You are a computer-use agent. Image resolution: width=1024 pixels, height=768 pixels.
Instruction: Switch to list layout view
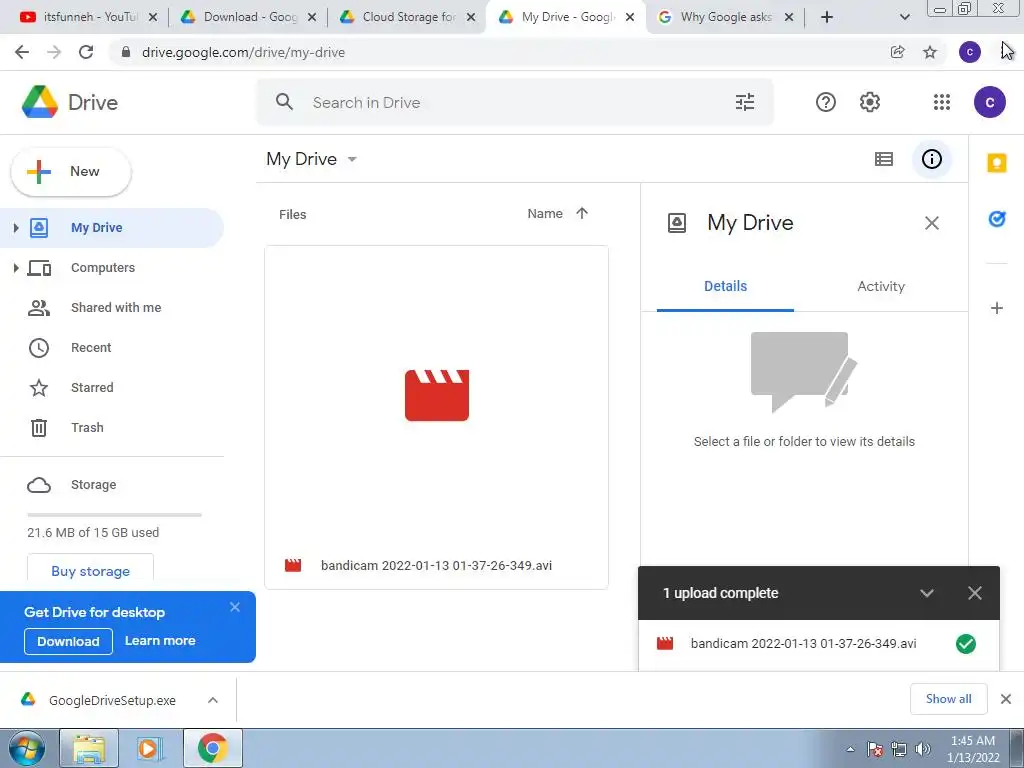coord(884,159)
